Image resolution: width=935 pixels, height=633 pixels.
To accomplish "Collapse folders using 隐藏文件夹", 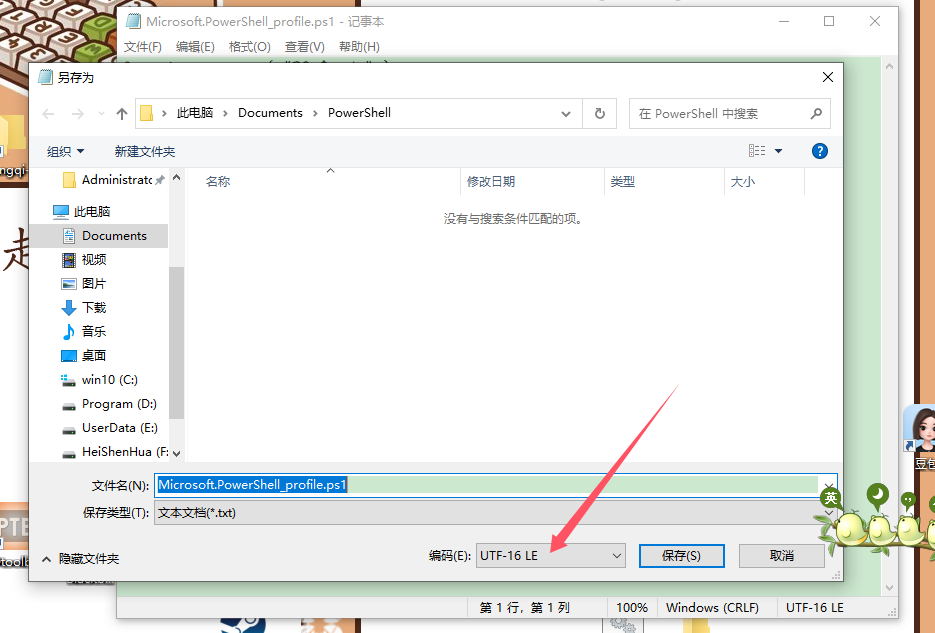I will click(x=80, y=559).
